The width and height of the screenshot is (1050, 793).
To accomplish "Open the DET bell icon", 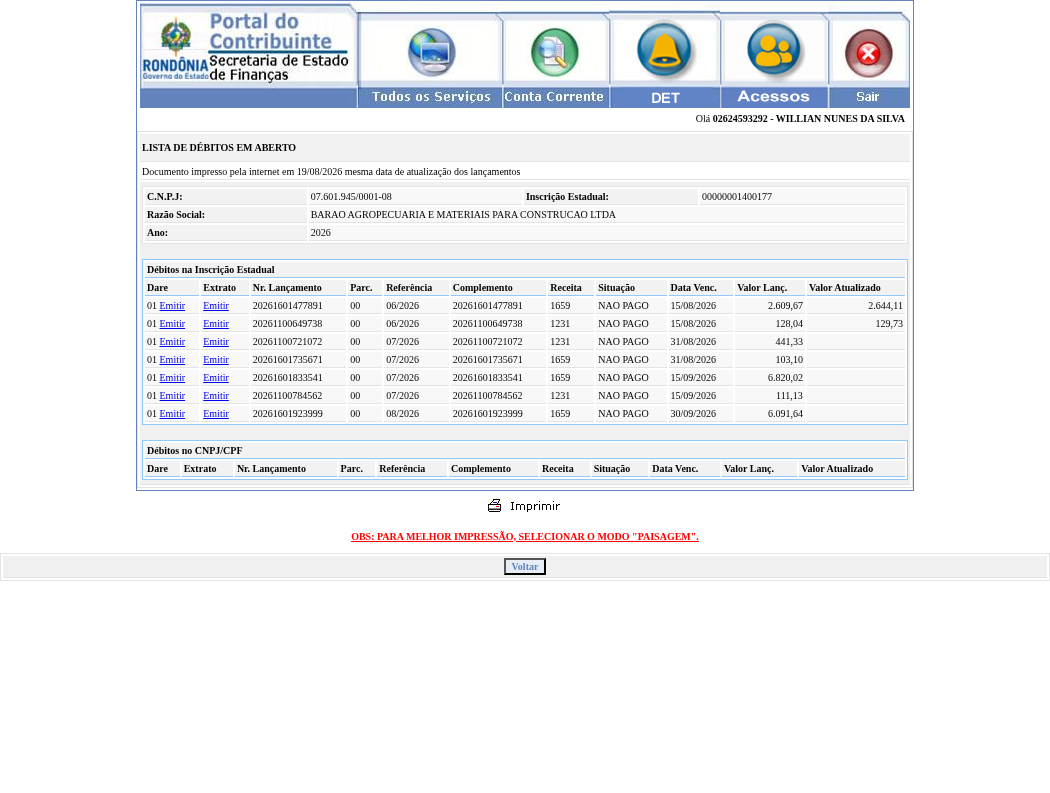I will pyautogui.click(x=664, y=51).
